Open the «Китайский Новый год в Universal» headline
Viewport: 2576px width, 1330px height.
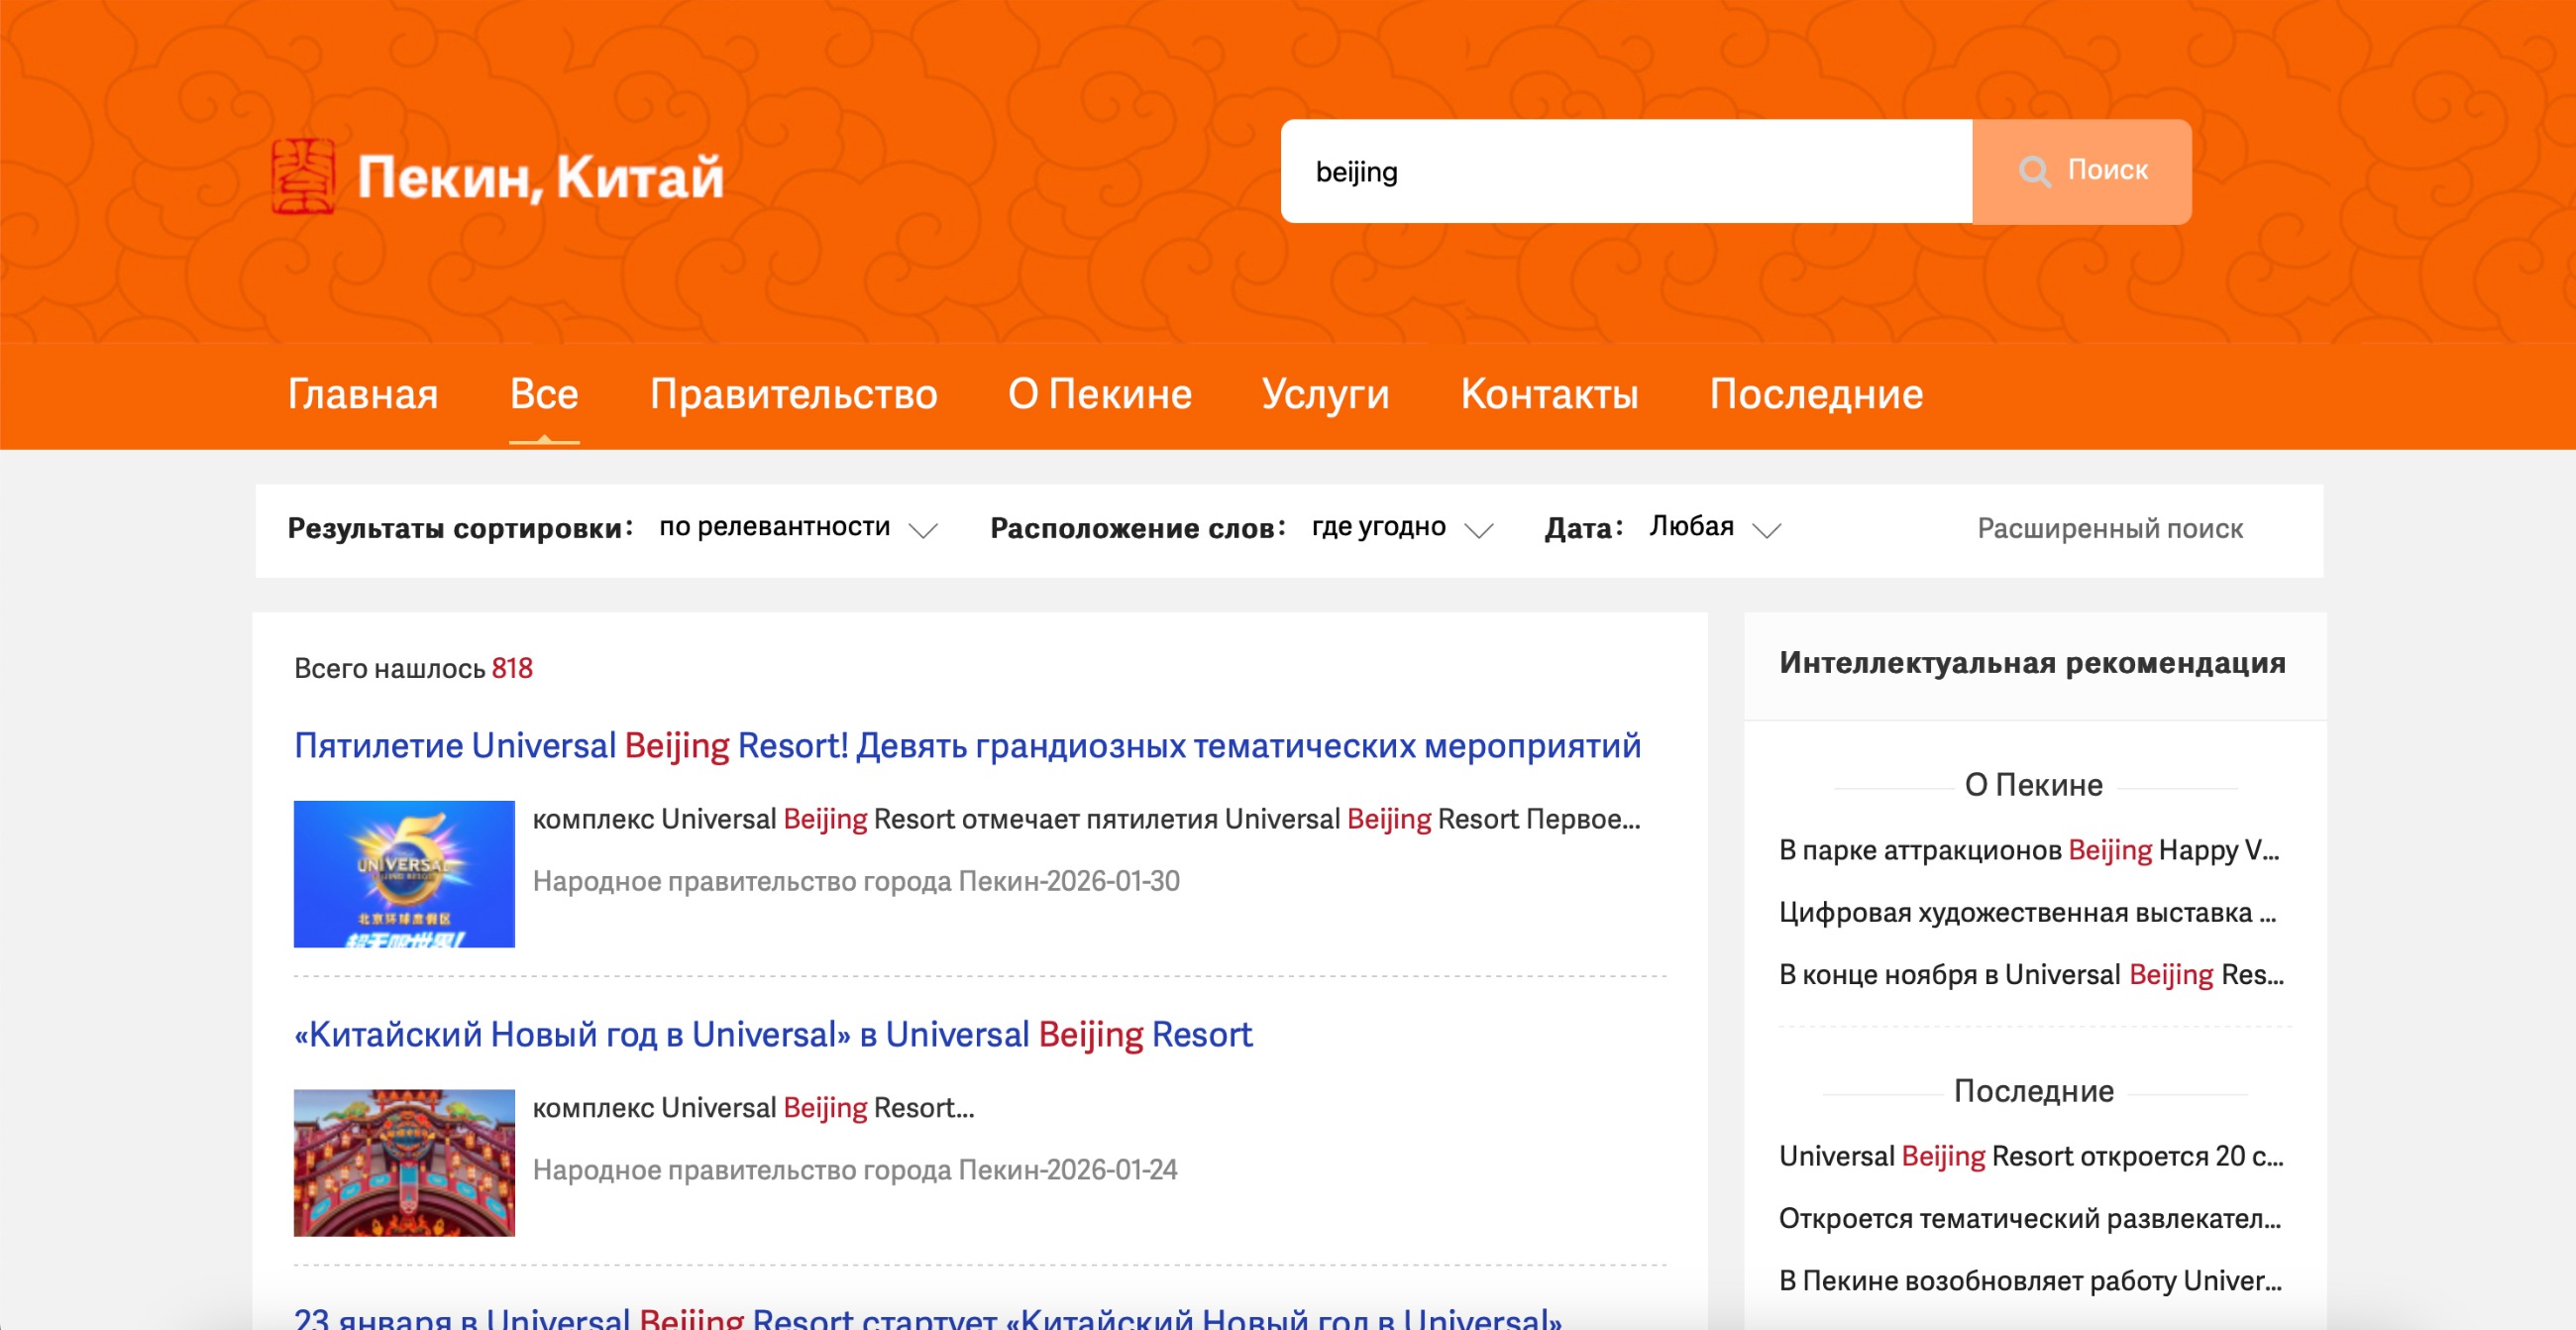click(x=772, y=1034)
